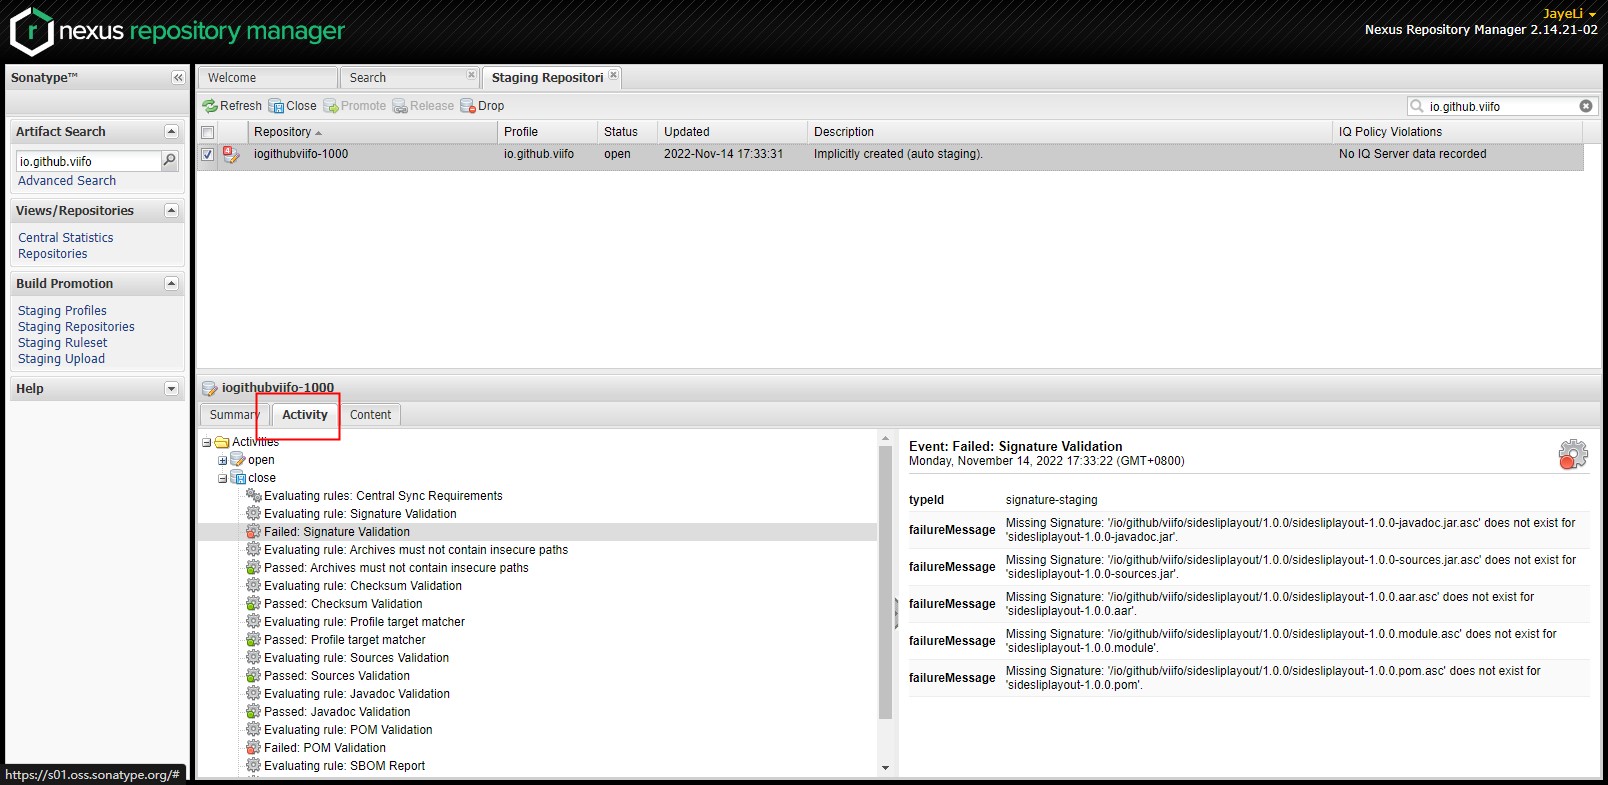Collapse the Activities tree root
The width and height of the screenshot is (1608, 785).
207,442
